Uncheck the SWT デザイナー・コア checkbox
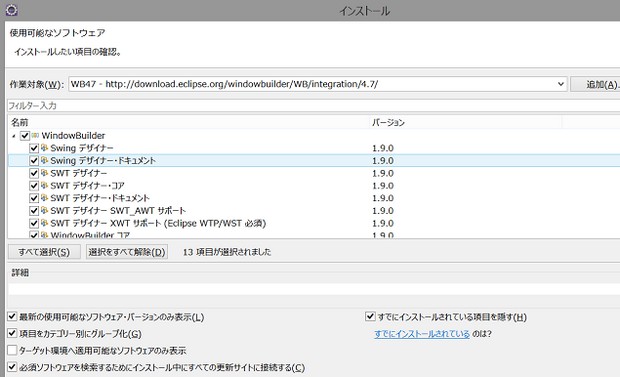This screenshot has width=620, height=377. click(34, 186)
